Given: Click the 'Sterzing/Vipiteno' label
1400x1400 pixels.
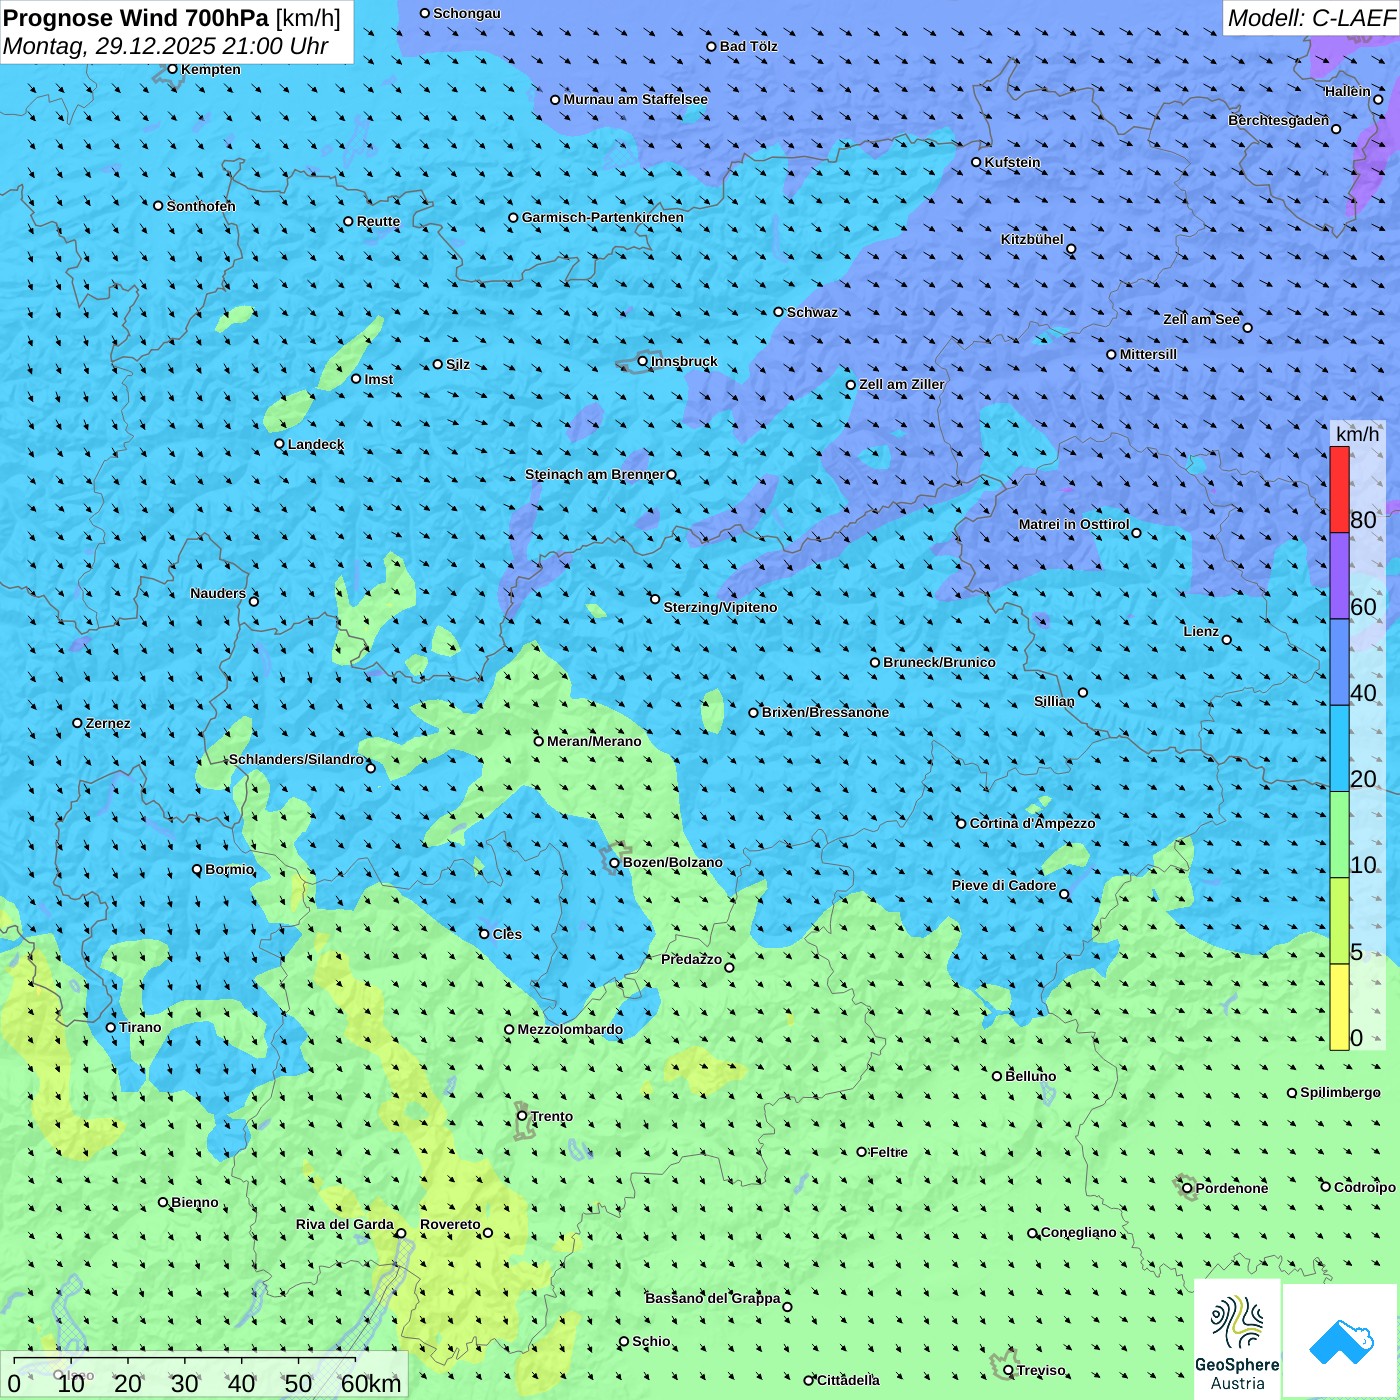Looking at the screenshot, I should pyautogui.click(x=720, y=607).
